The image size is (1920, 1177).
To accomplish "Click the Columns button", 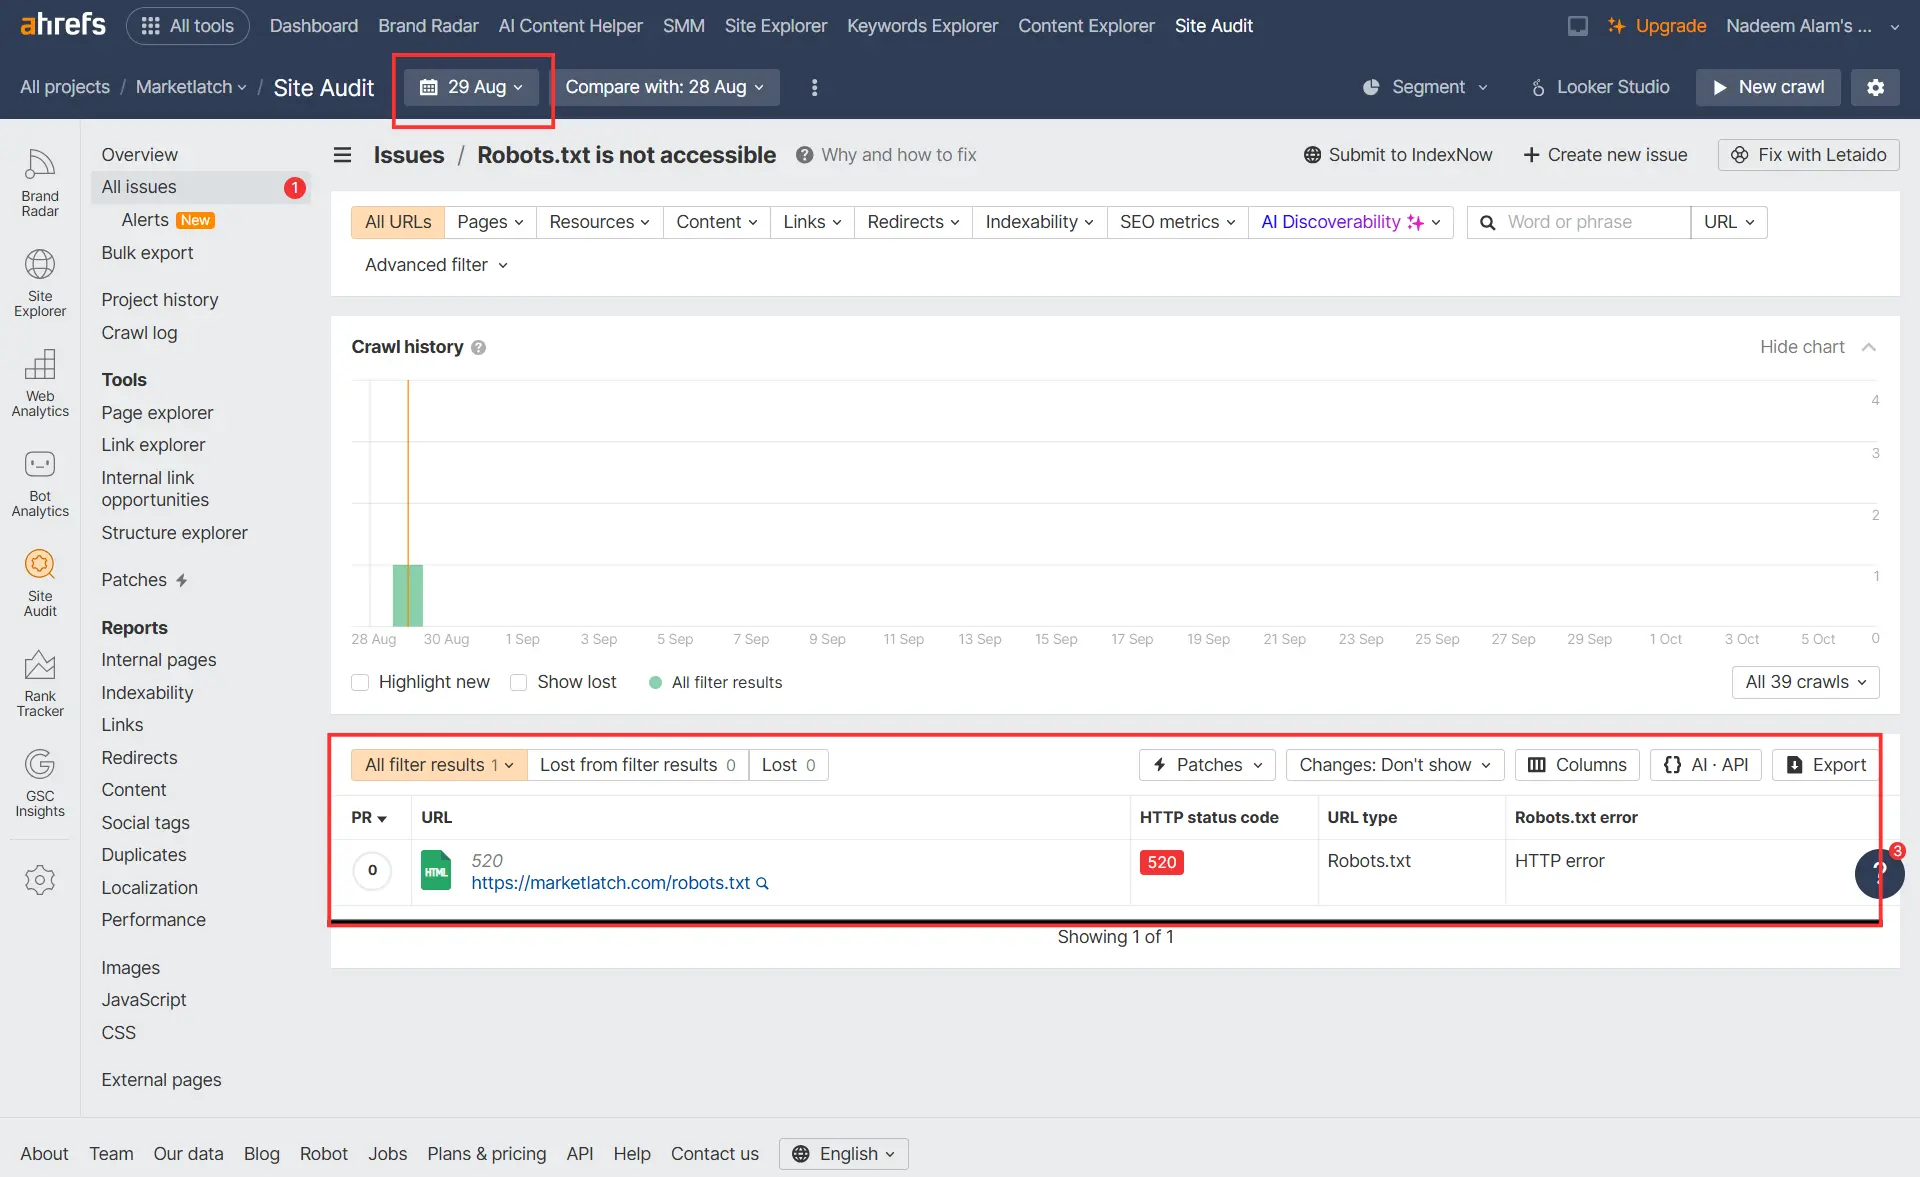I will pyautogui.click(x=1577, y=765).
